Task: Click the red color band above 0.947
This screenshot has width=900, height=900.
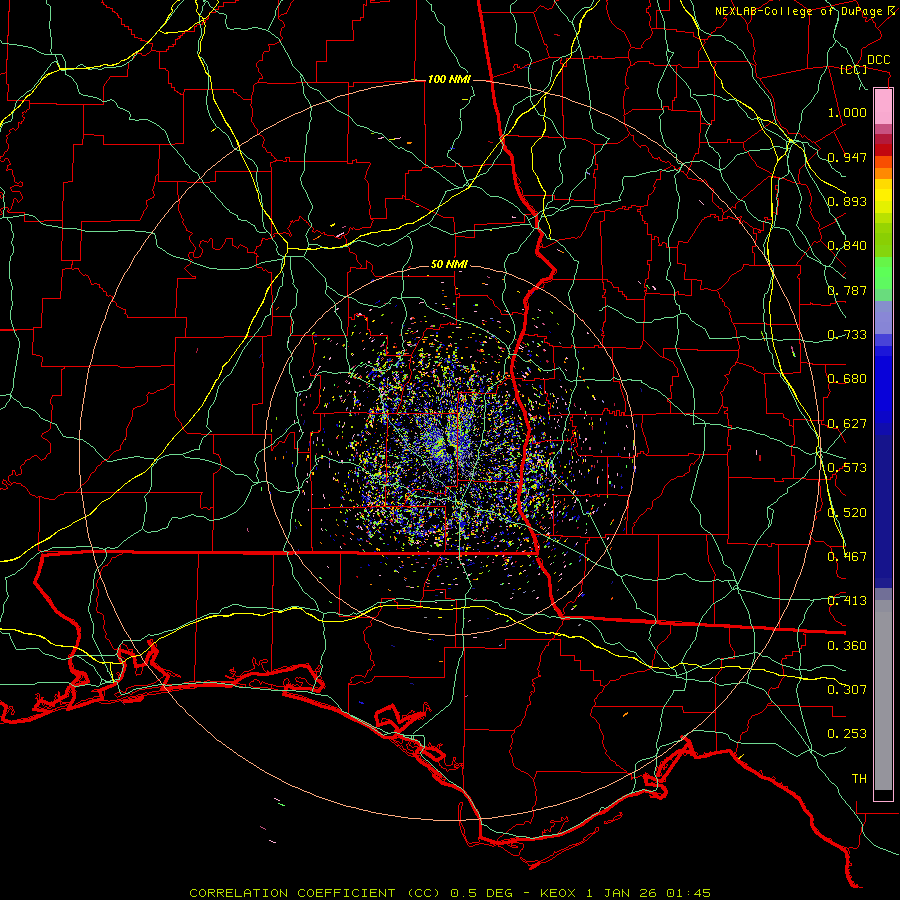Action: pos(883,149)
